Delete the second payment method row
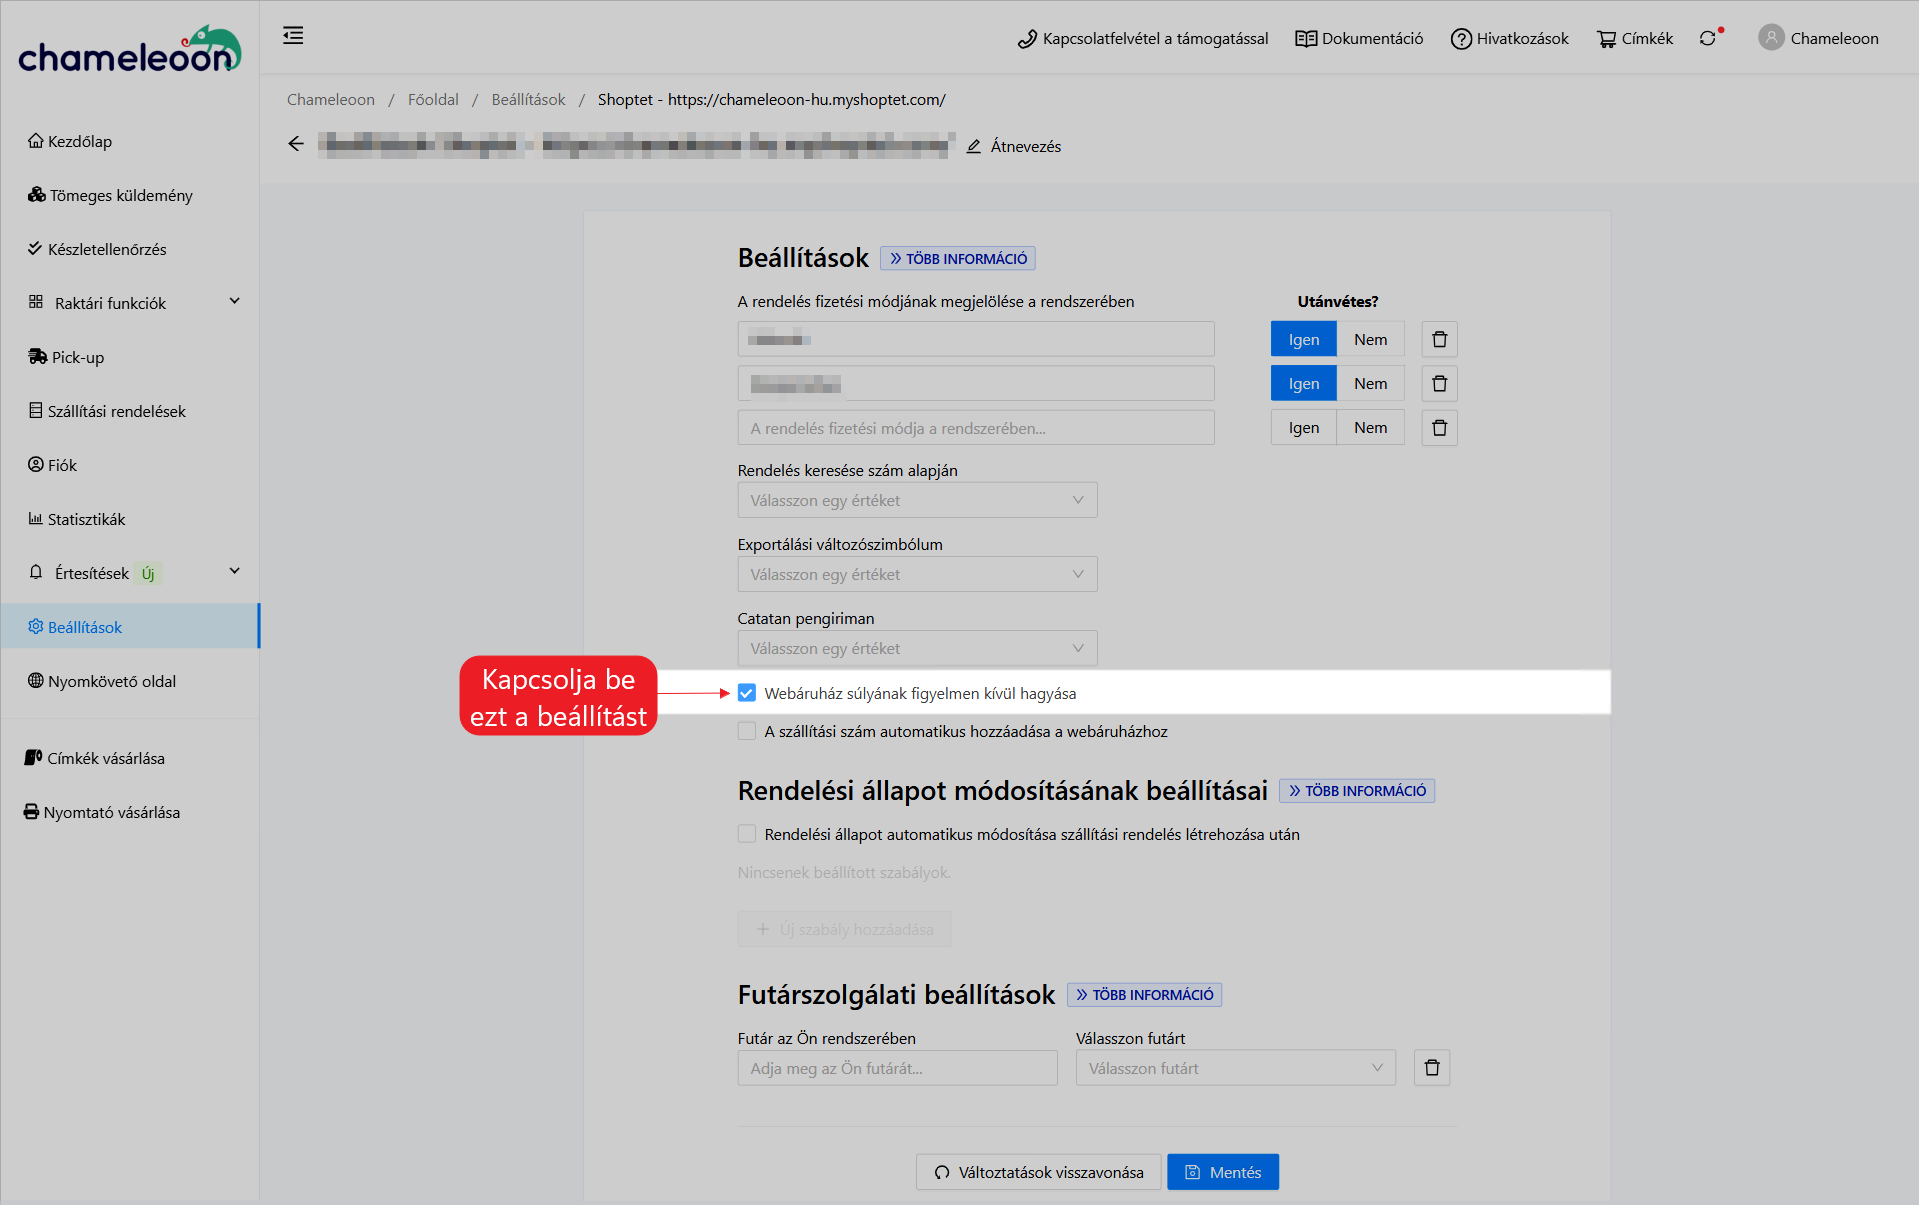Image resolution: width=1919 pixels, height=1205 pixels. point(1439,384)
